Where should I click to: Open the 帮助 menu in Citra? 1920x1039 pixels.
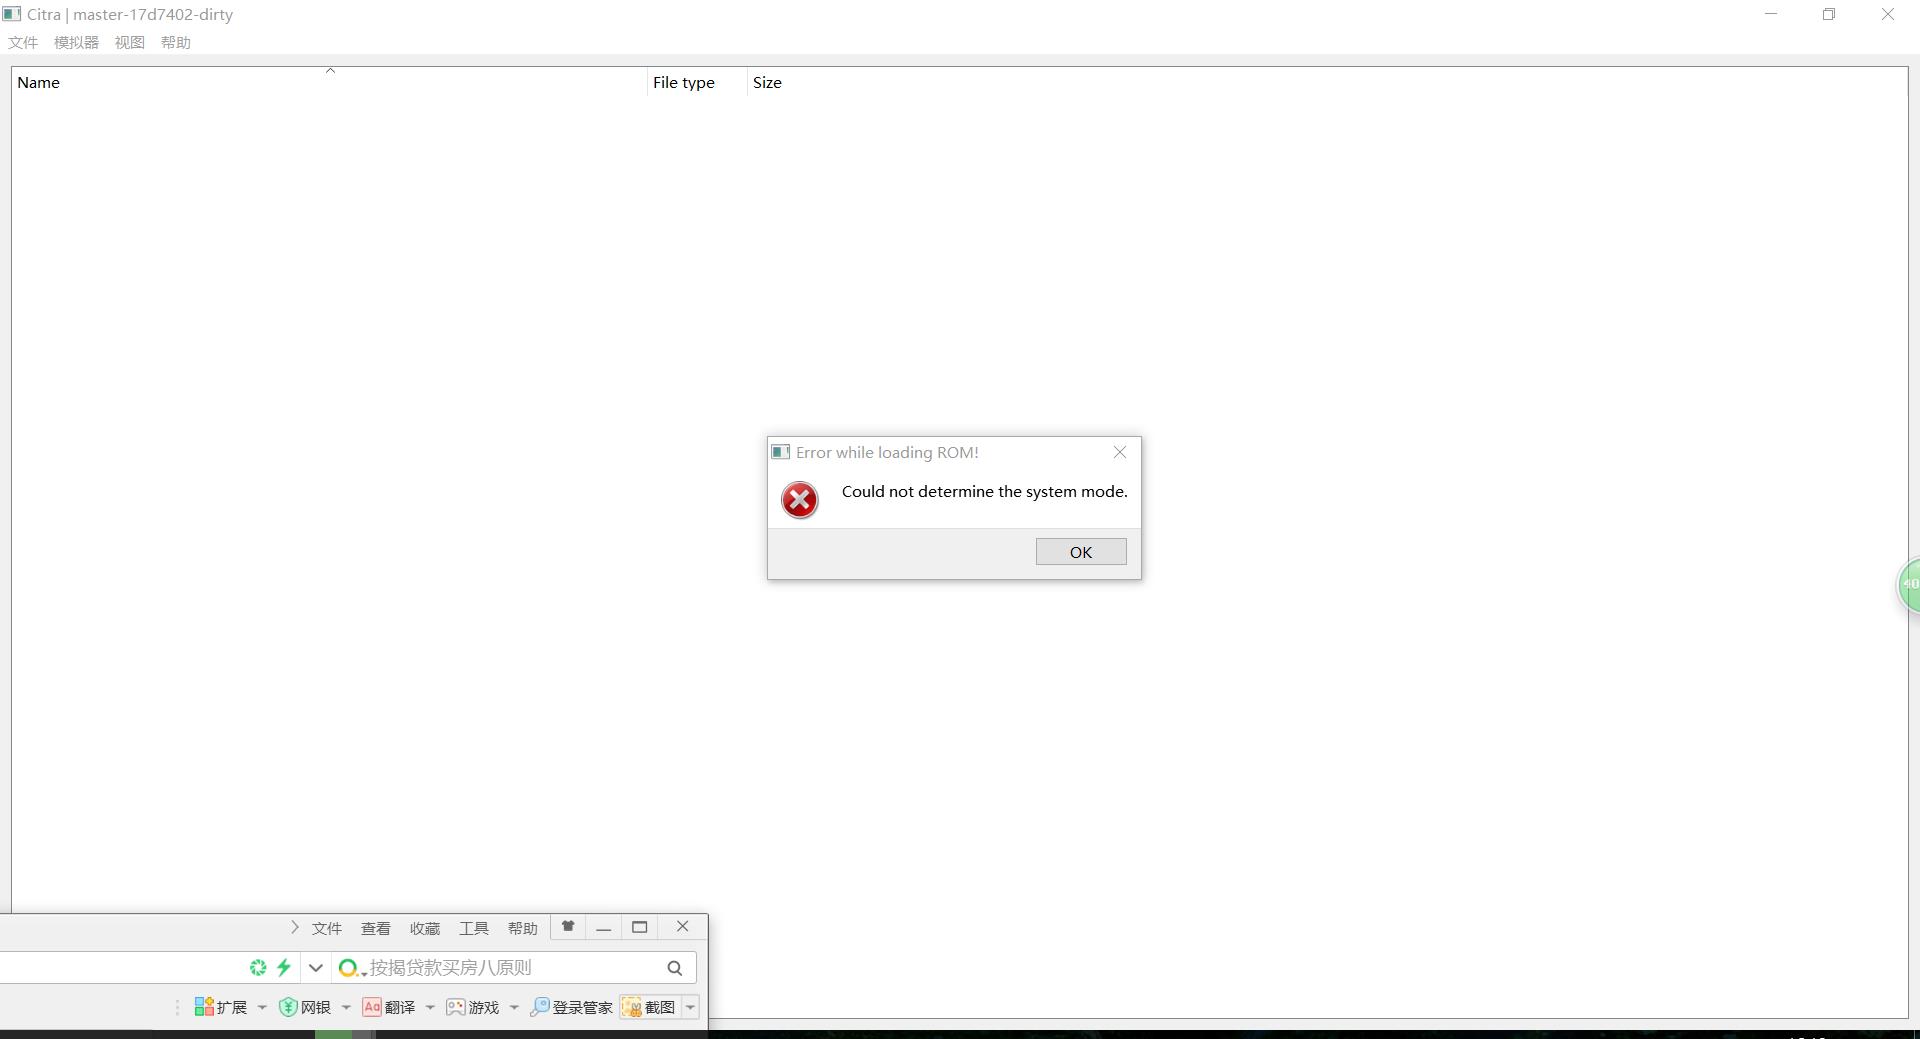(x=175, y=42)
